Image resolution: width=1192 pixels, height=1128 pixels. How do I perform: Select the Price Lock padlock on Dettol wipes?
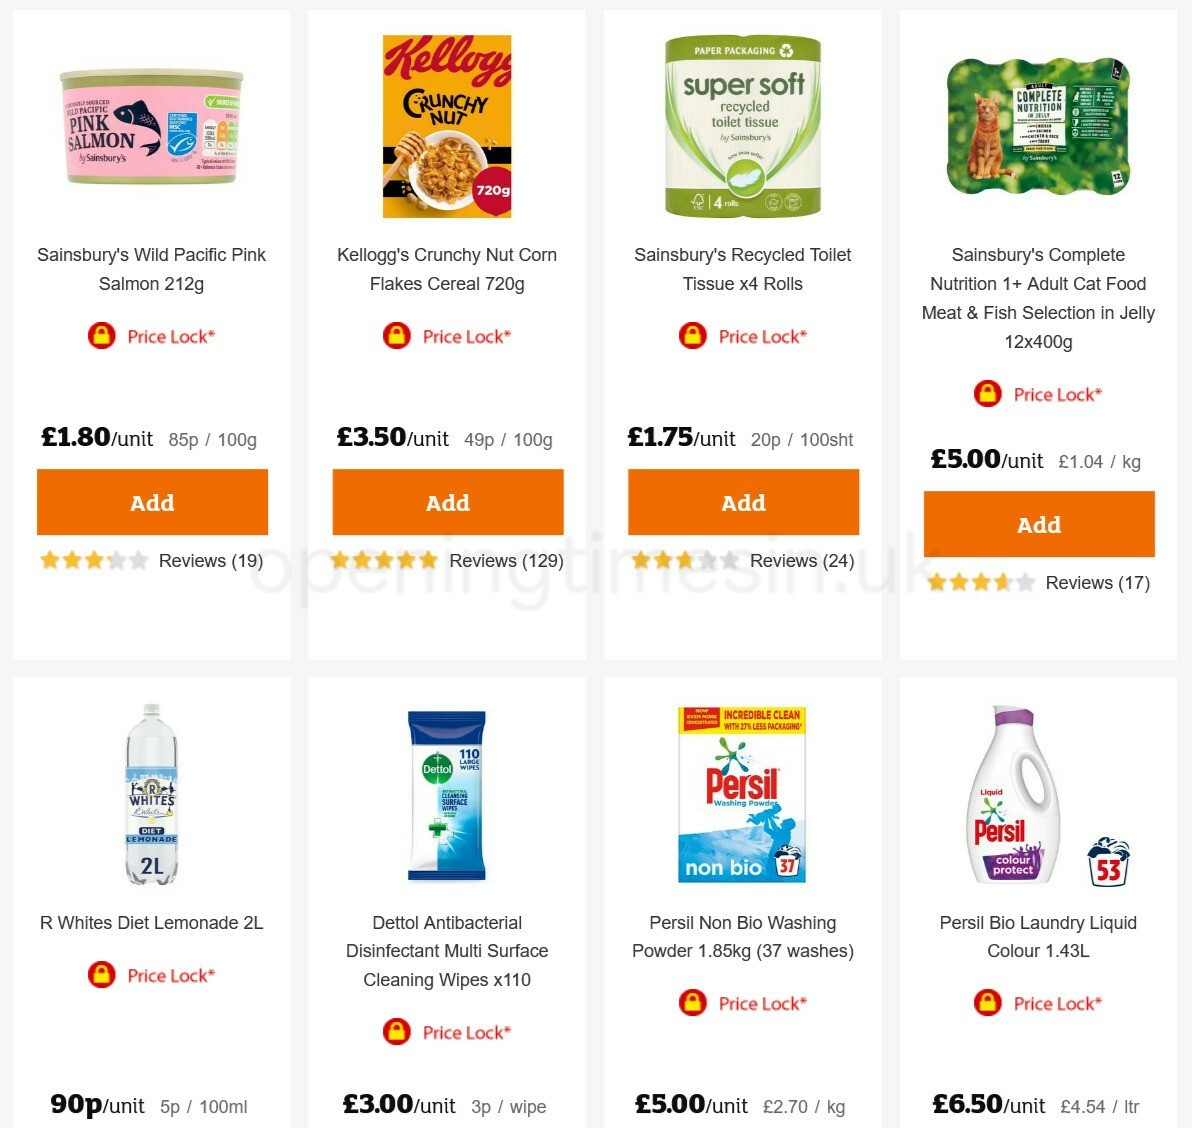396,1032
